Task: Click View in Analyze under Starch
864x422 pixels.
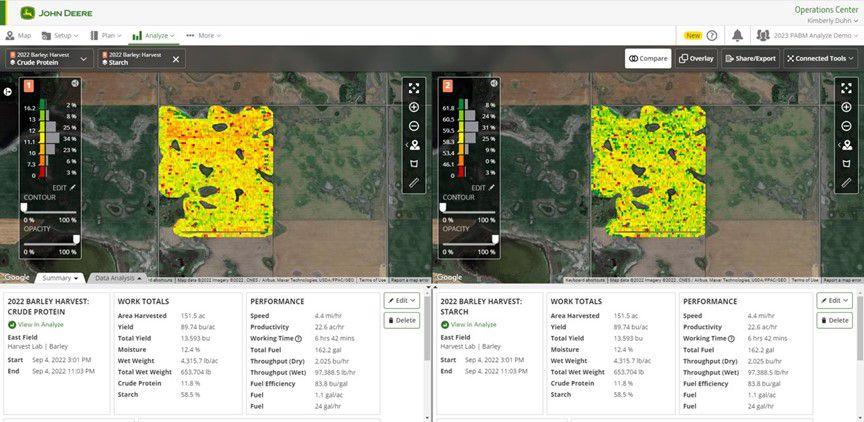Action: pos(468,325)
